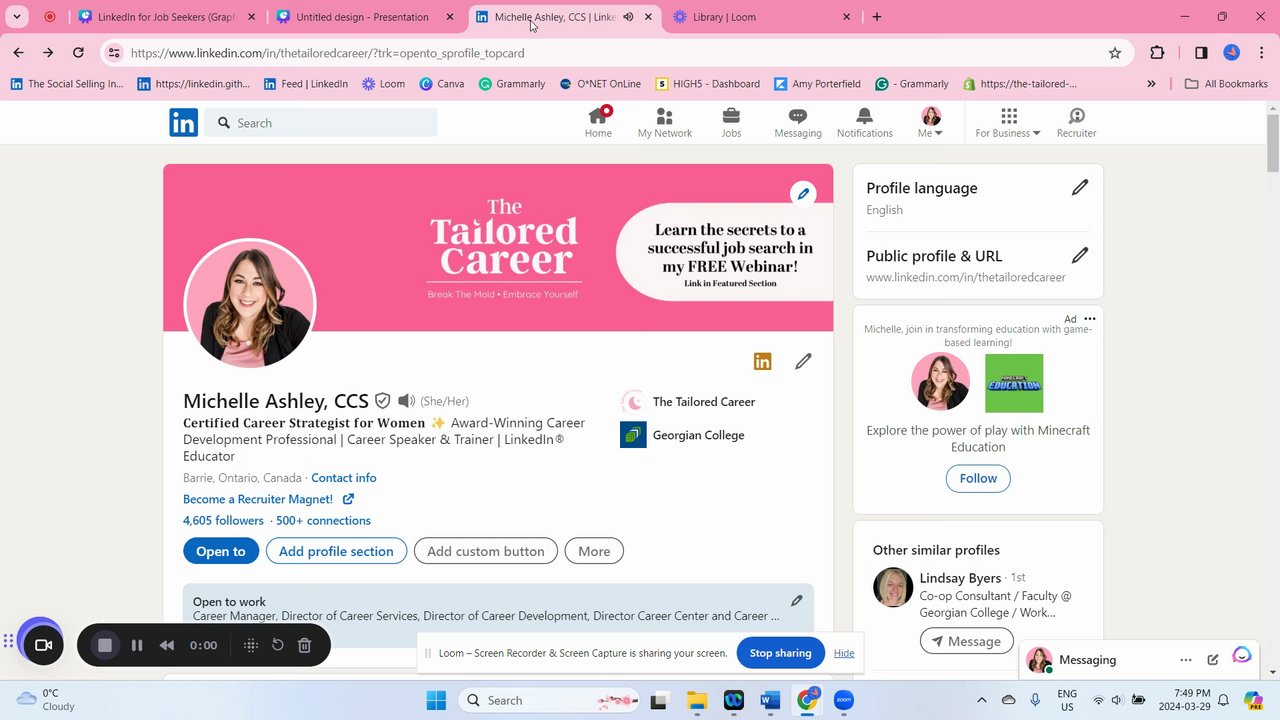The width and height of the screenshot is (1280, 720).
Task: Open a new browser tab
Action: [x=877, y=17]
